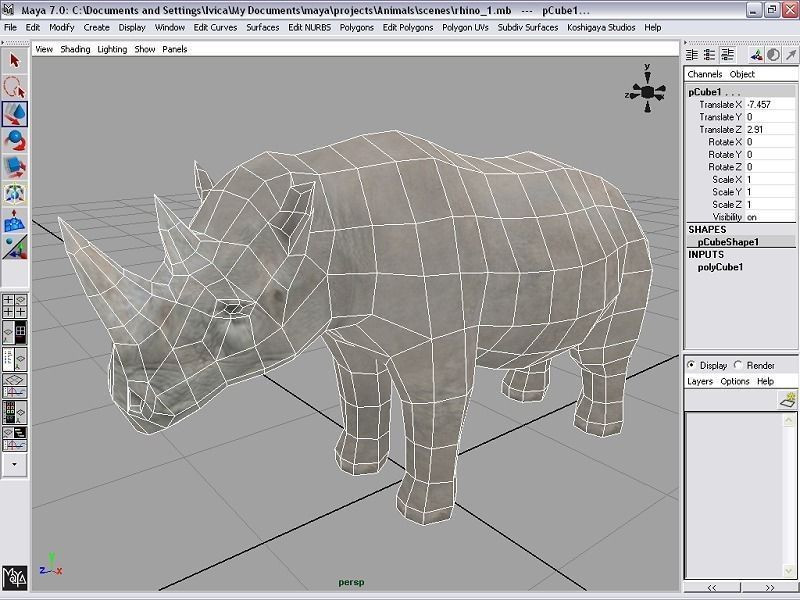Switch to Persp/Outliner layout
This screenshot has height=600, width=800.
(14, 333)
